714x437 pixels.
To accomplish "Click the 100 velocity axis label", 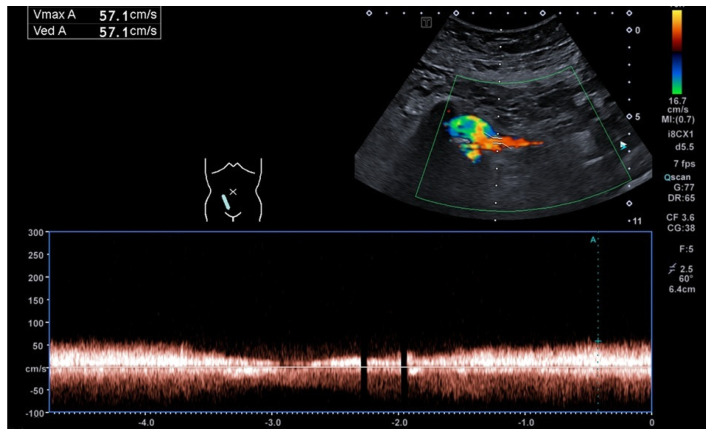I will point(36,323).
